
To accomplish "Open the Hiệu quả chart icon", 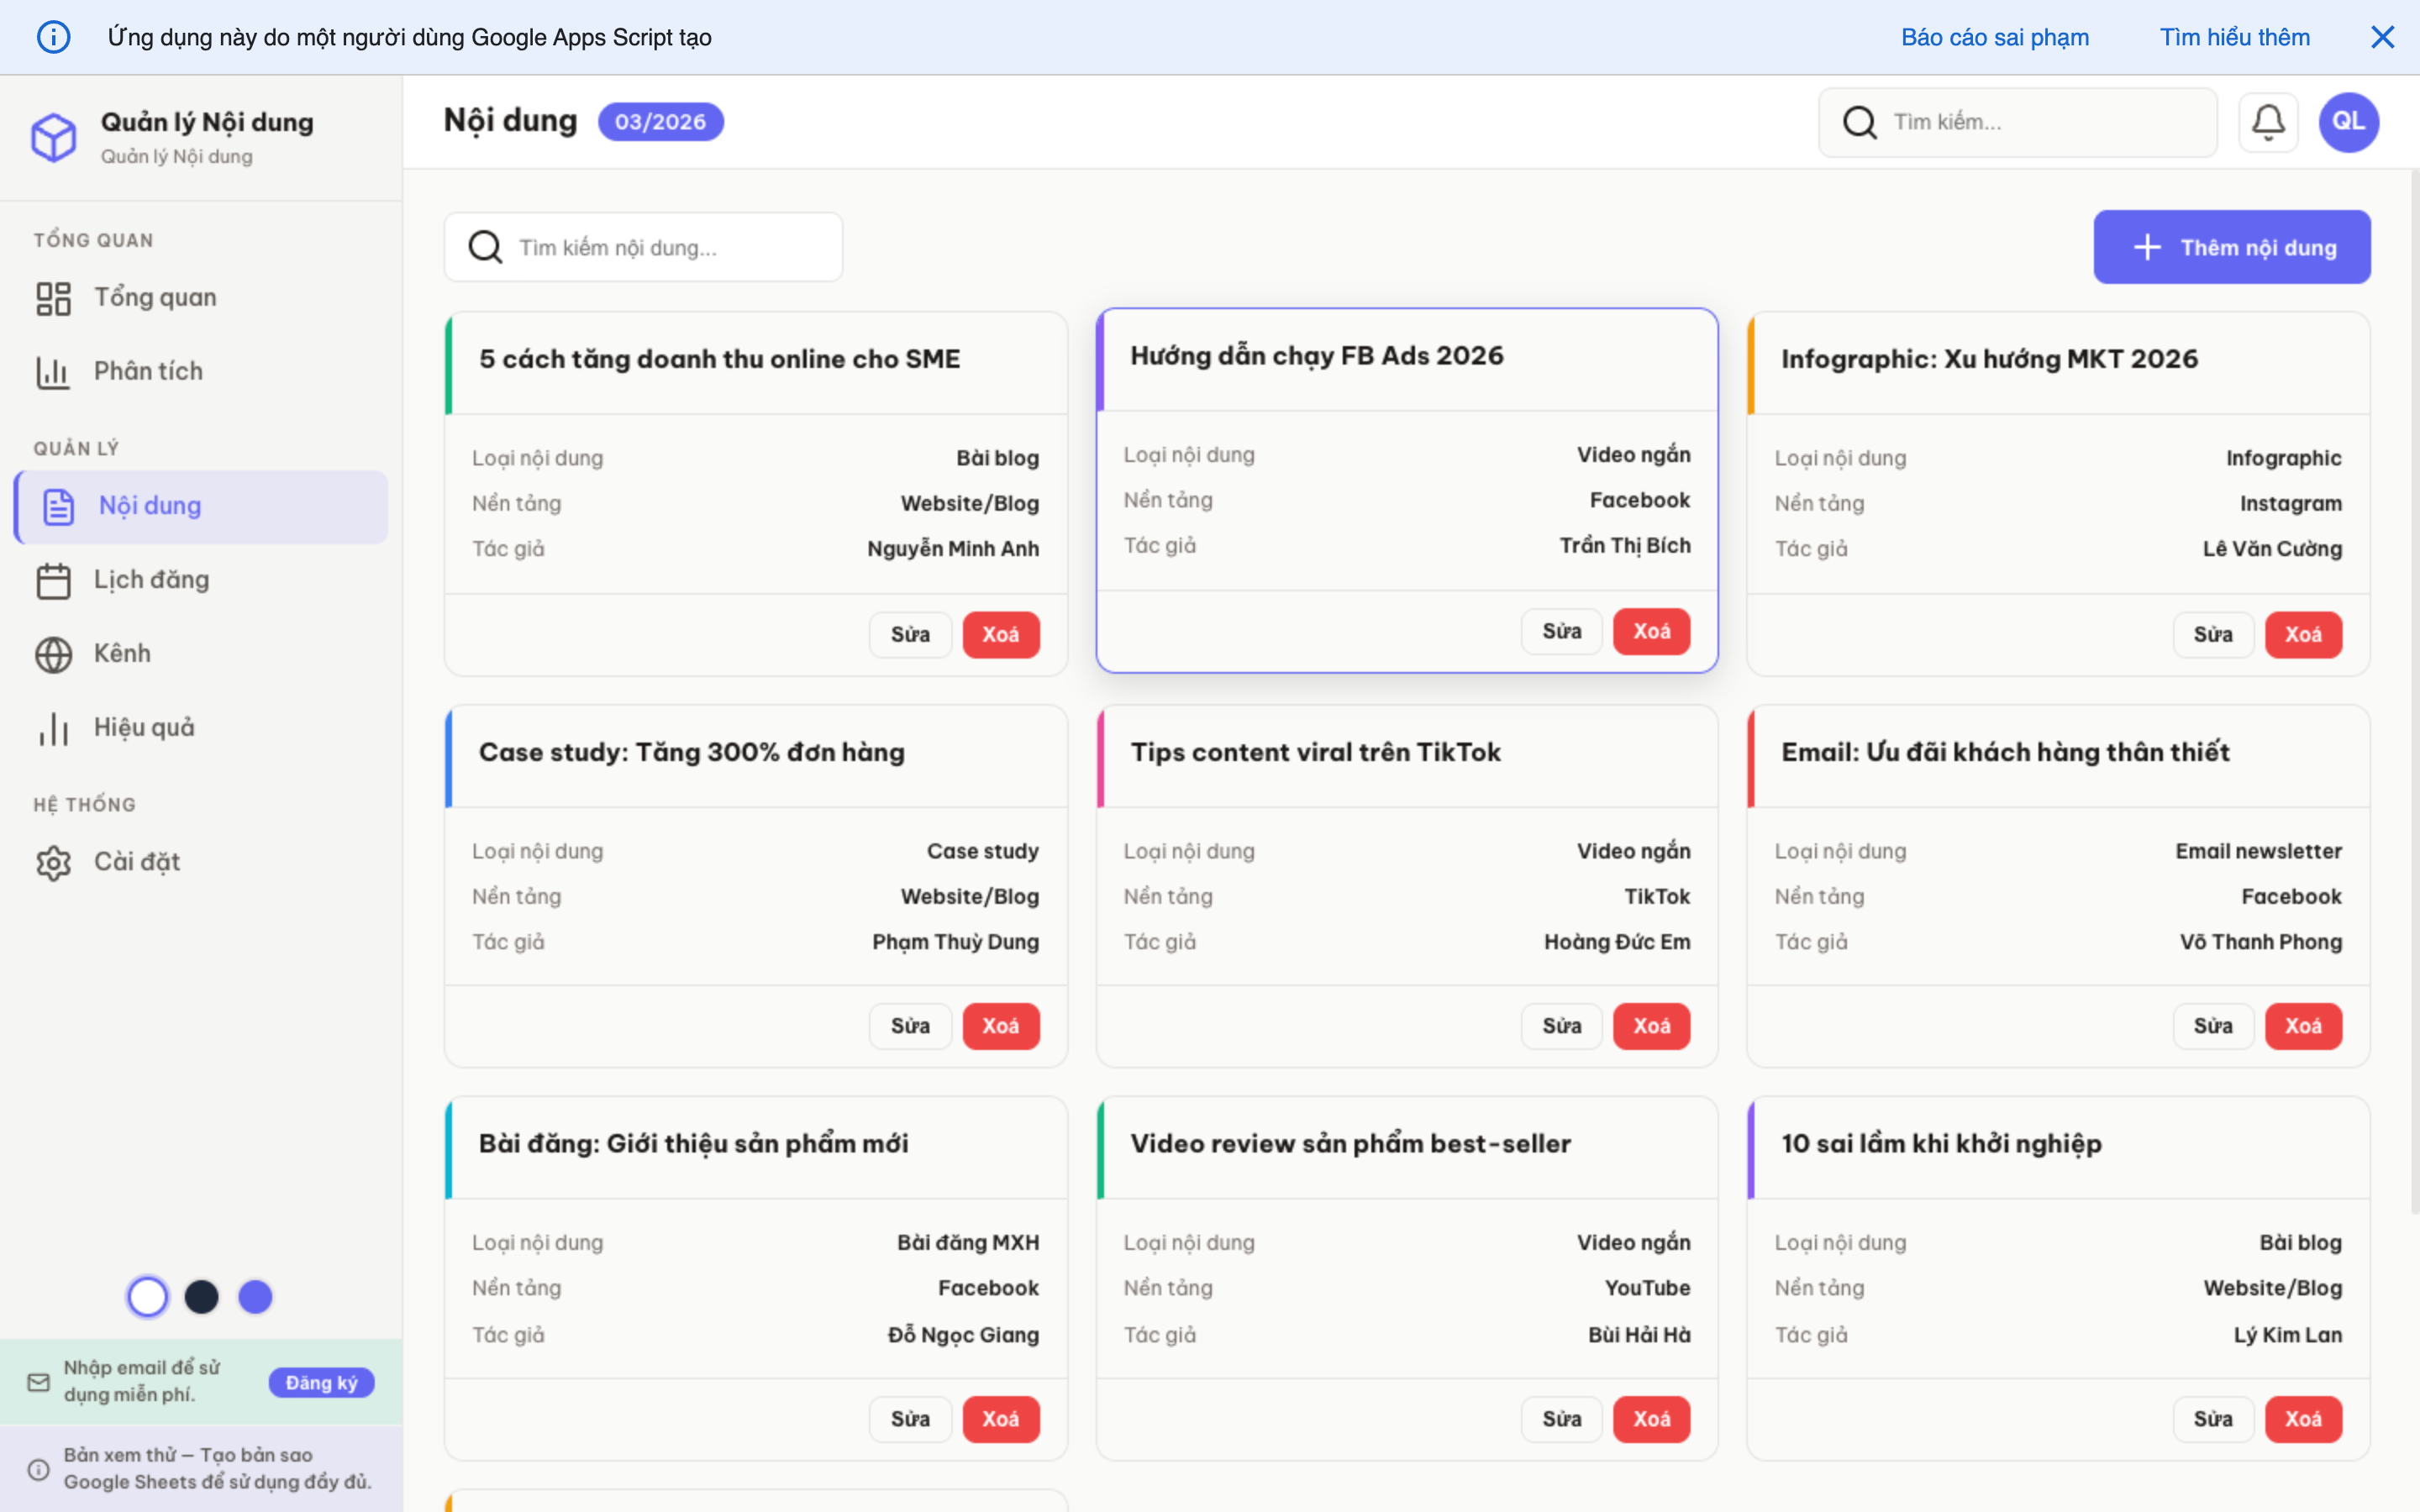I will point(53,727).
